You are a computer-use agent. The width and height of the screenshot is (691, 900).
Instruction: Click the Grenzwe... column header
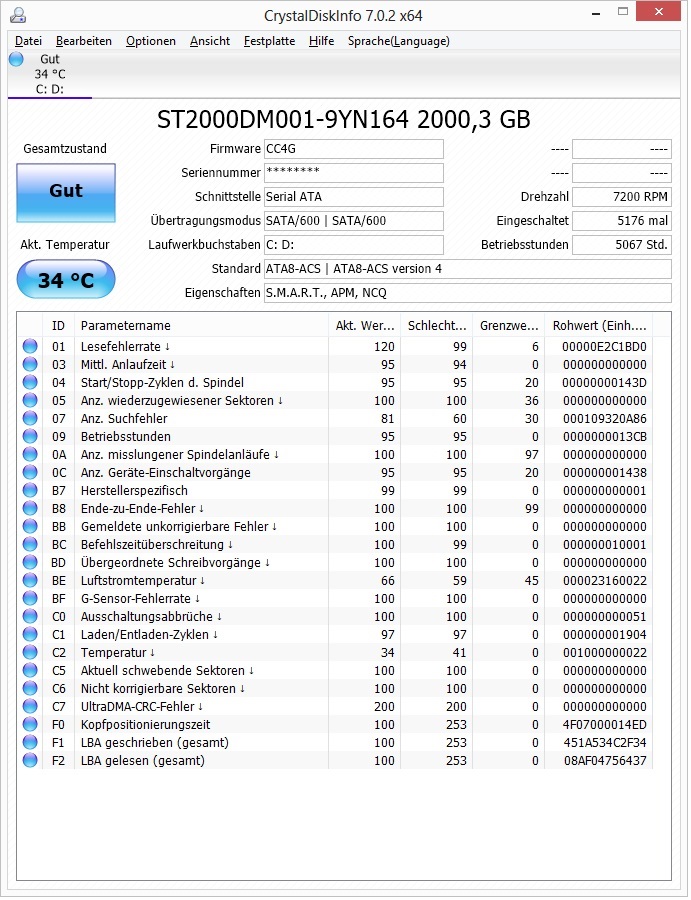508,325
